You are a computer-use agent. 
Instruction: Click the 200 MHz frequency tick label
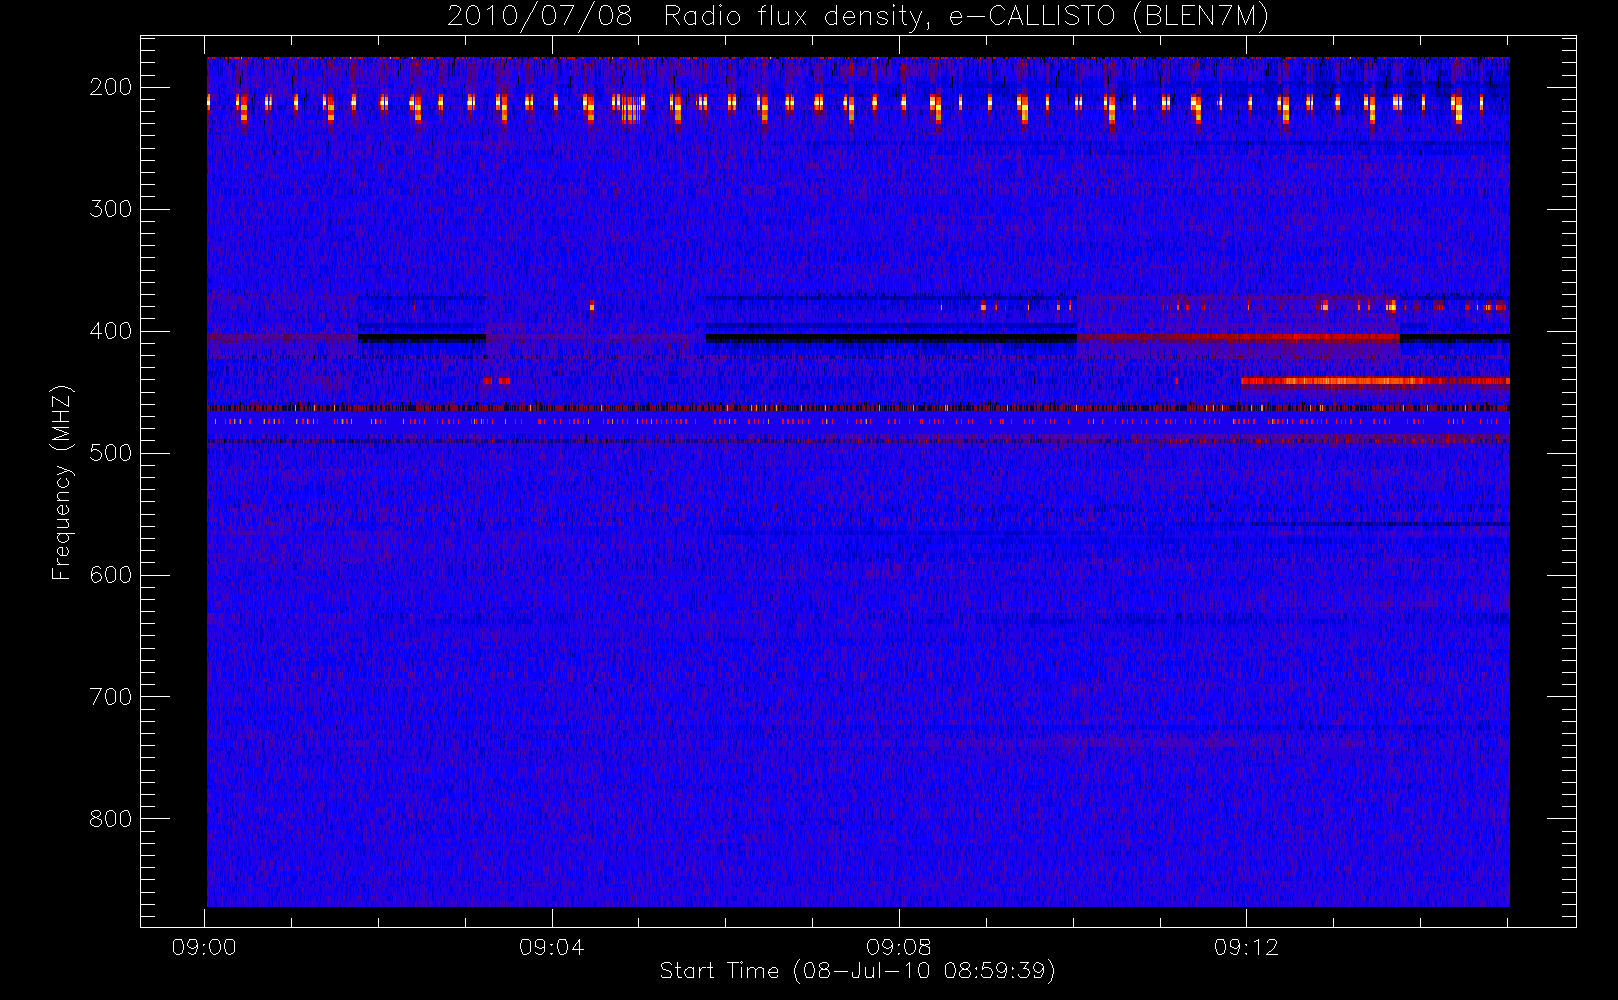click(111, 87)
